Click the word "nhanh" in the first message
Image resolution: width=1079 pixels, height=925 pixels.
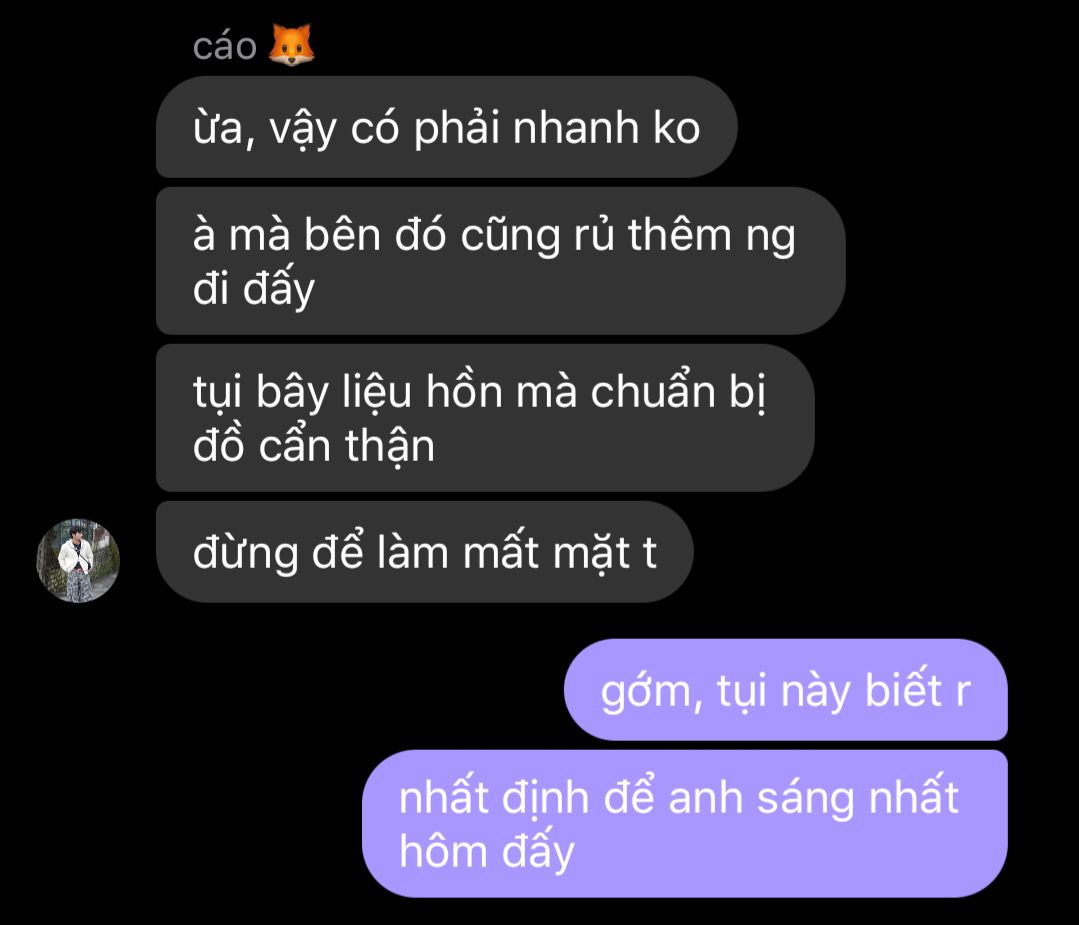pos(576,128)
